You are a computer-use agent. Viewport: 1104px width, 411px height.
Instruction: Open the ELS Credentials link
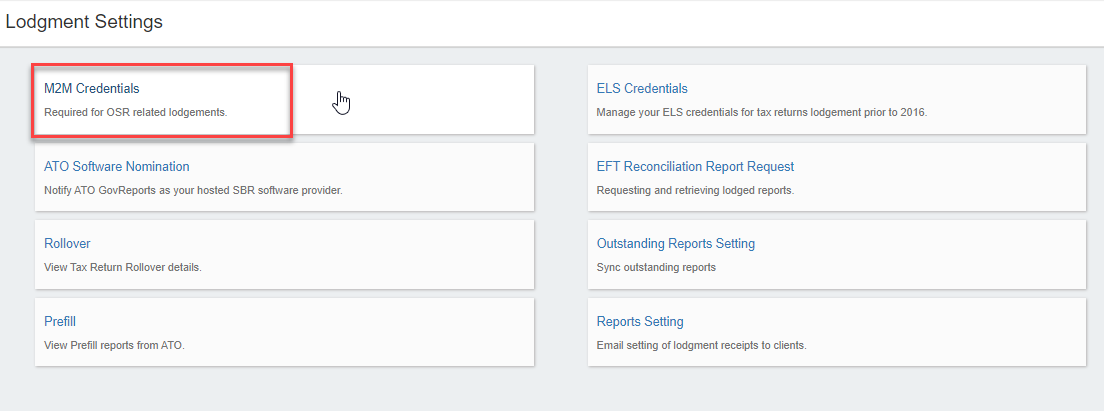point(642,89)
